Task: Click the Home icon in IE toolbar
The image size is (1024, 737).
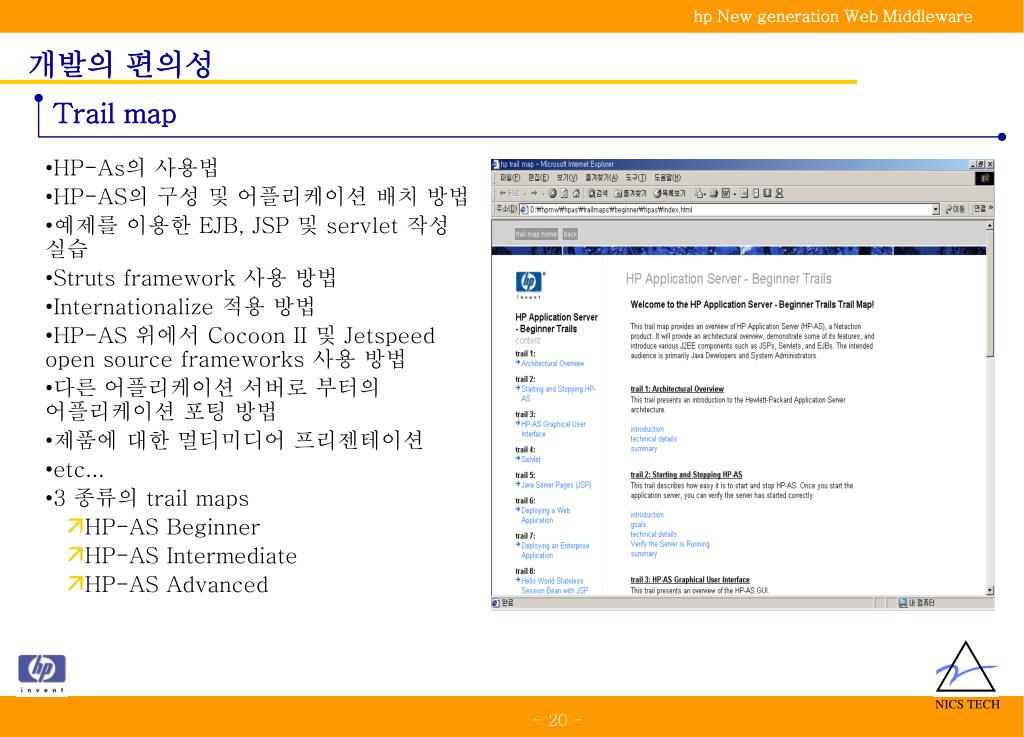Action: [576, 193]
